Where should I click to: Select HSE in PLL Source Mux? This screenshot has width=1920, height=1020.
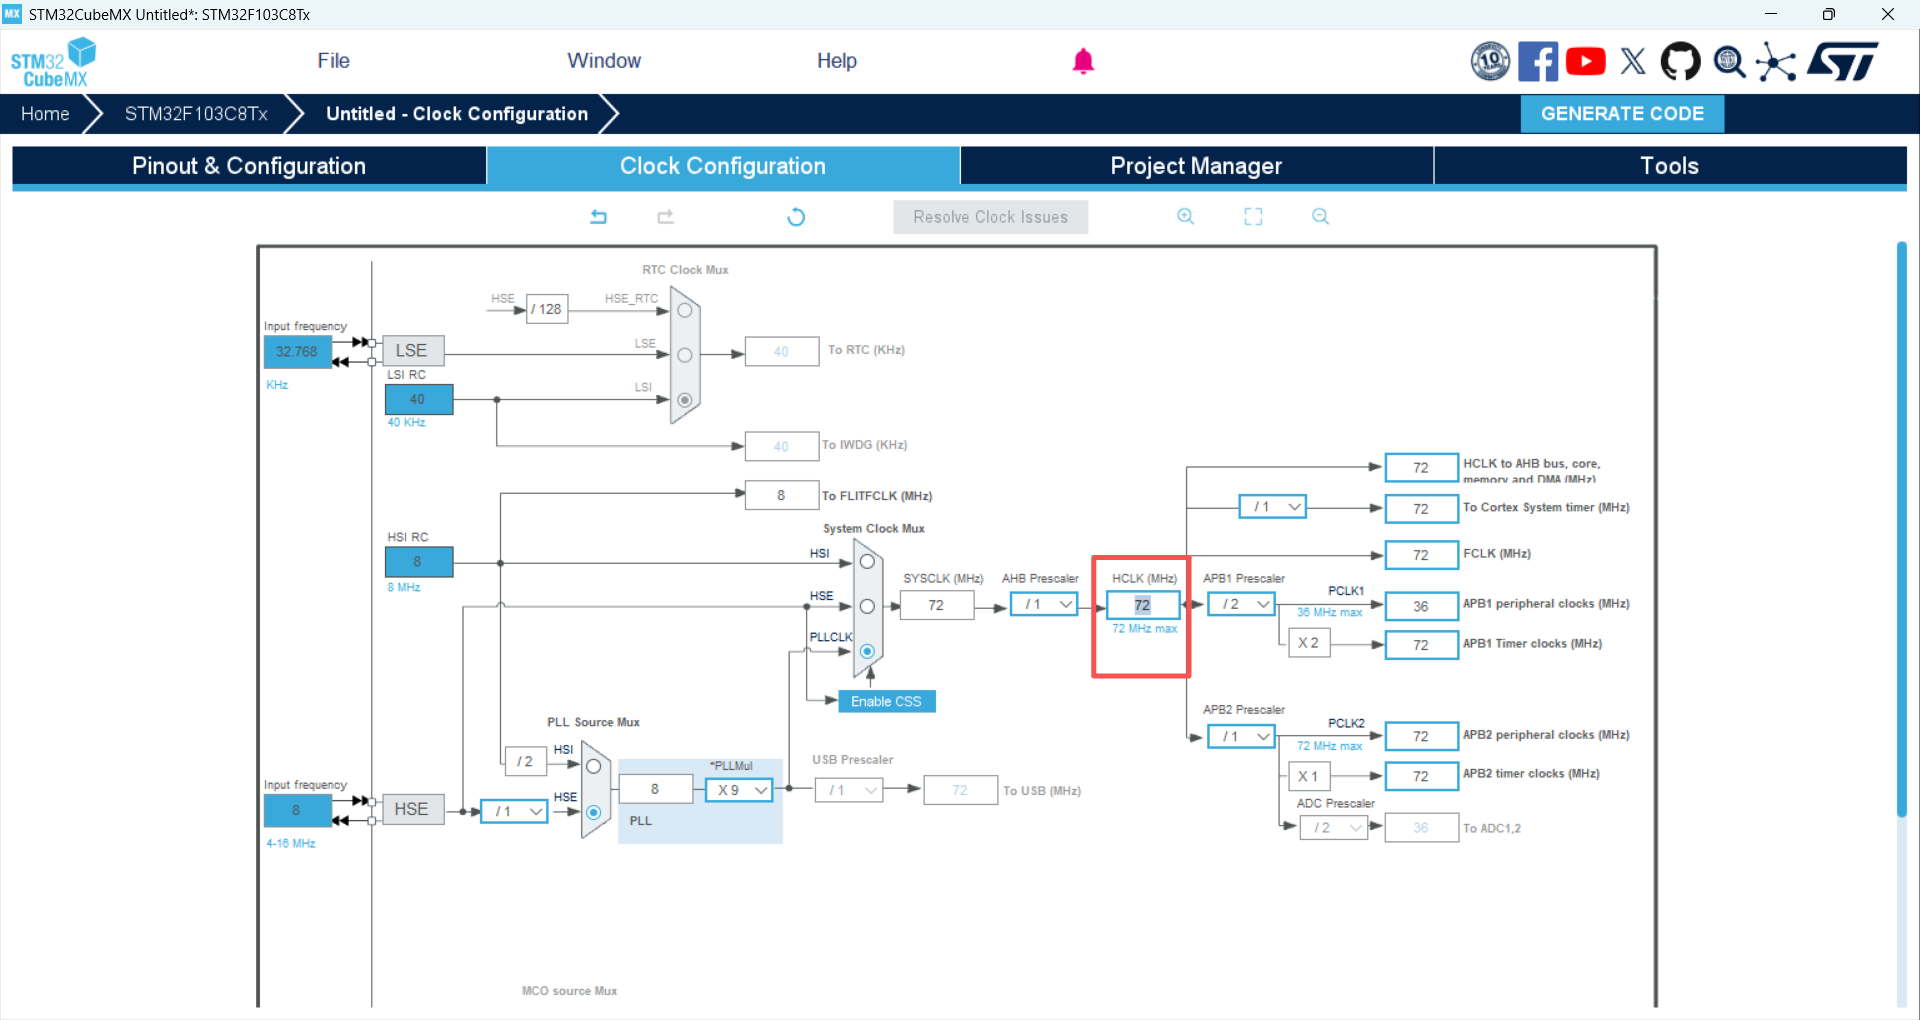594,812
